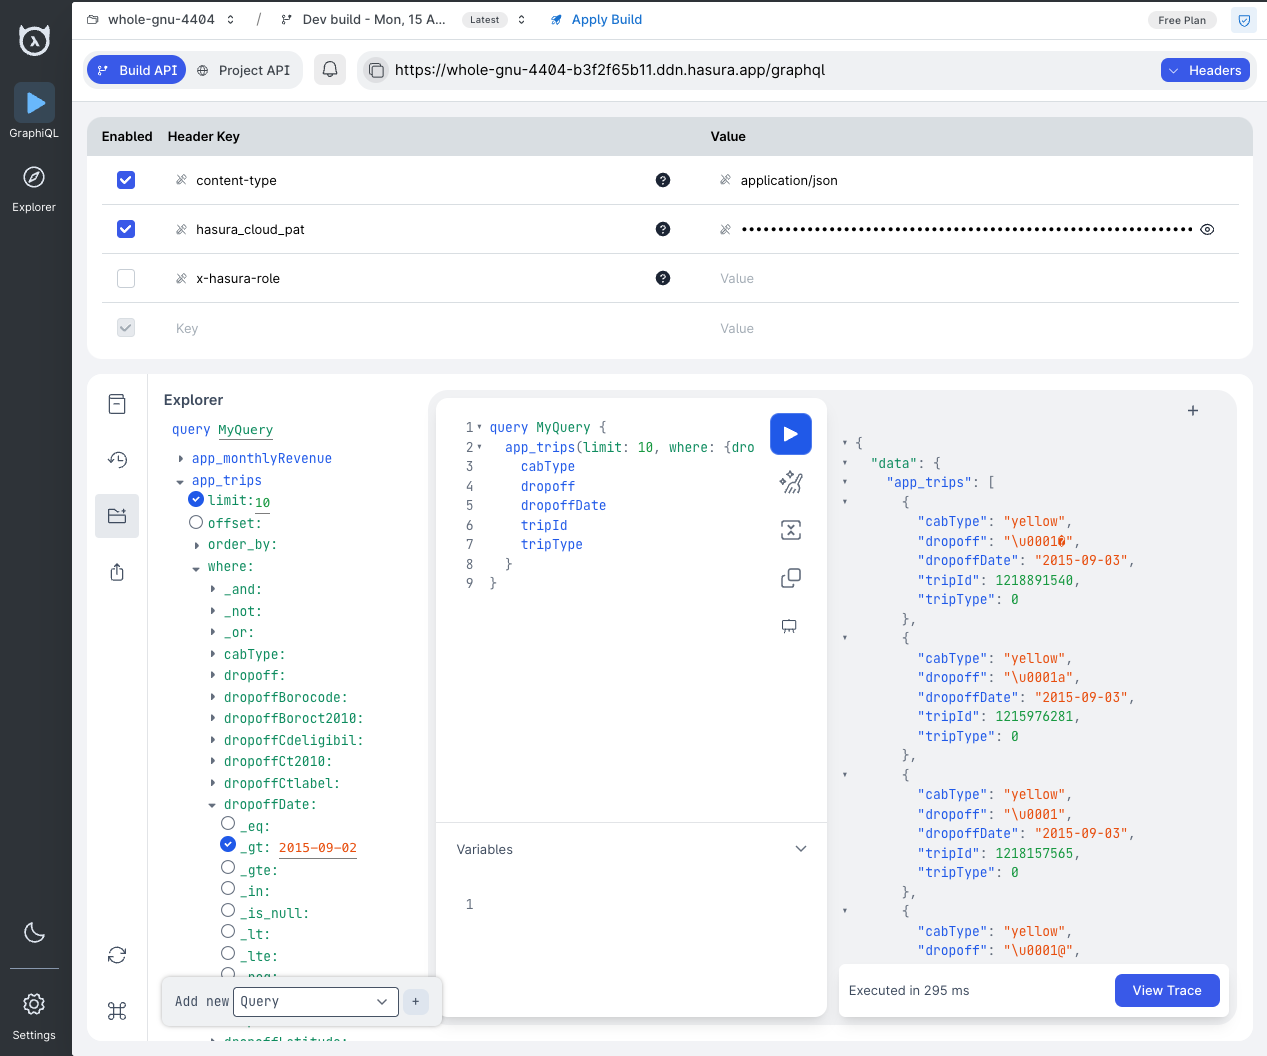Screen dimensions: 1267x1056
Task: Add a new tab with plus icon
Action: (1193, 411)
